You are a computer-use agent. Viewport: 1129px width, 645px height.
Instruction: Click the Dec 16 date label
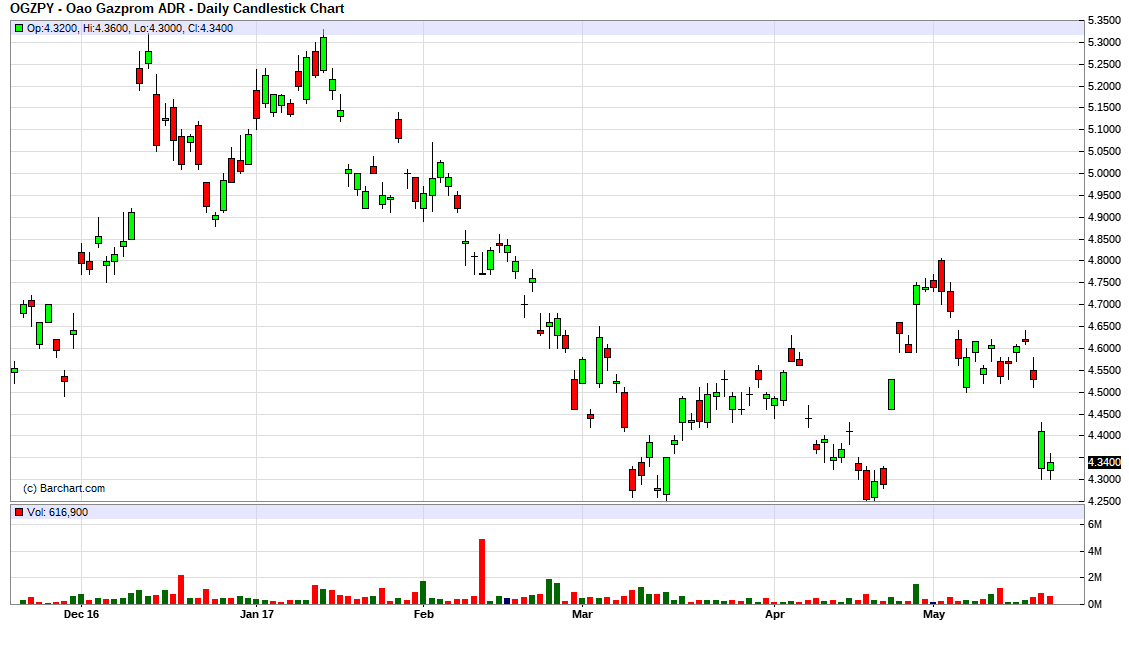click(81, 614)
